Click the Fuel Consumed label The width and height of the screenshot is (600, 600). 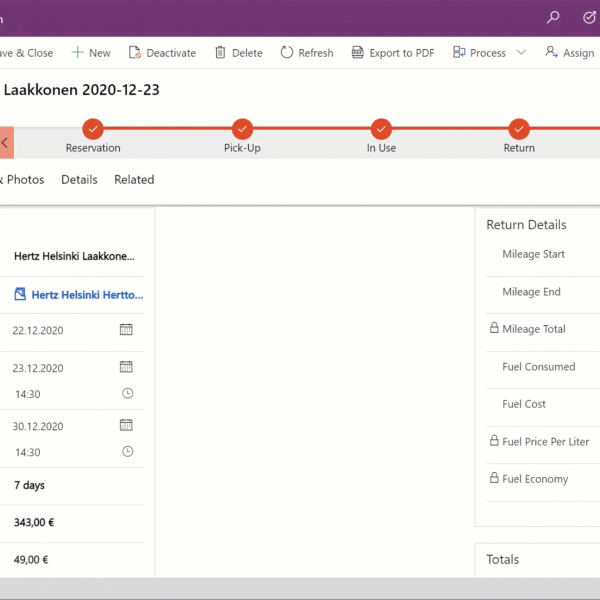[x=539, y=367]
